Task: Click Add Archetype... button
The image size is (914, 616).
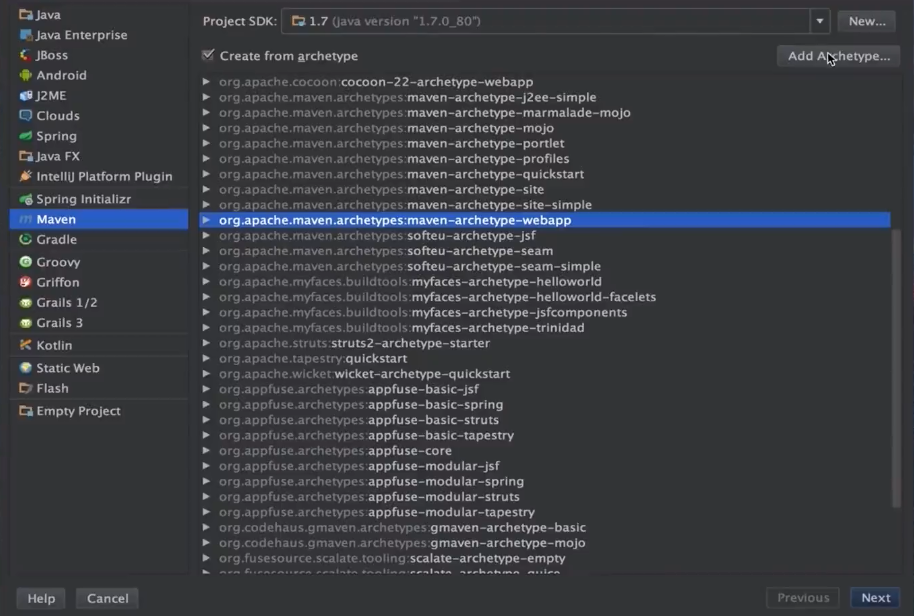Action: [x=839, y=56]
